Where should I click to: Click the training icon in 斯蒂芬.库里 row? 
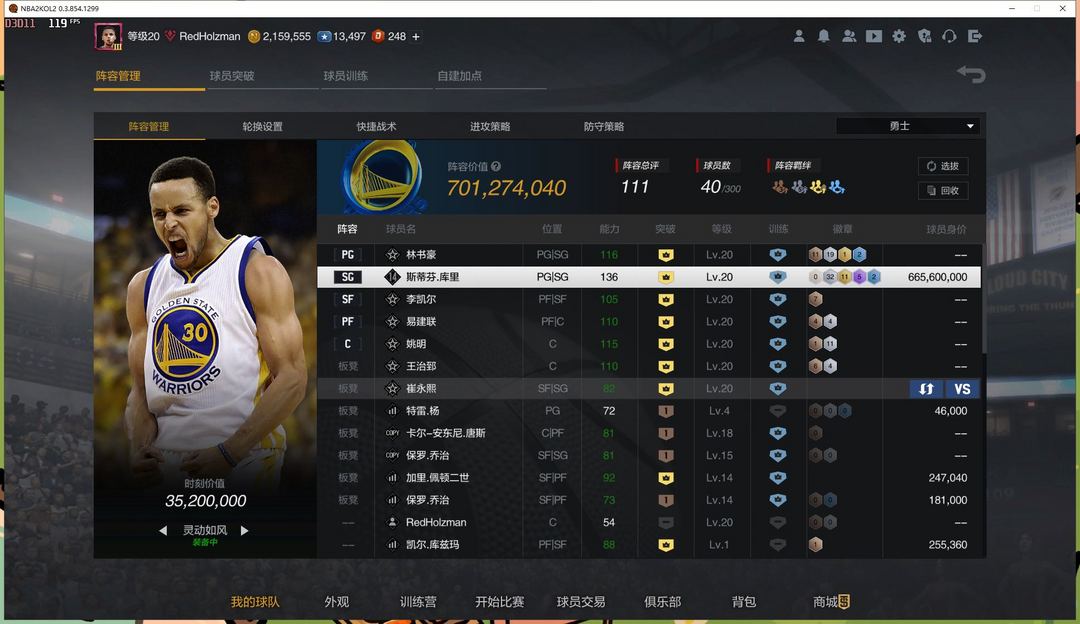pyautogui.click(x=778, y=277)
